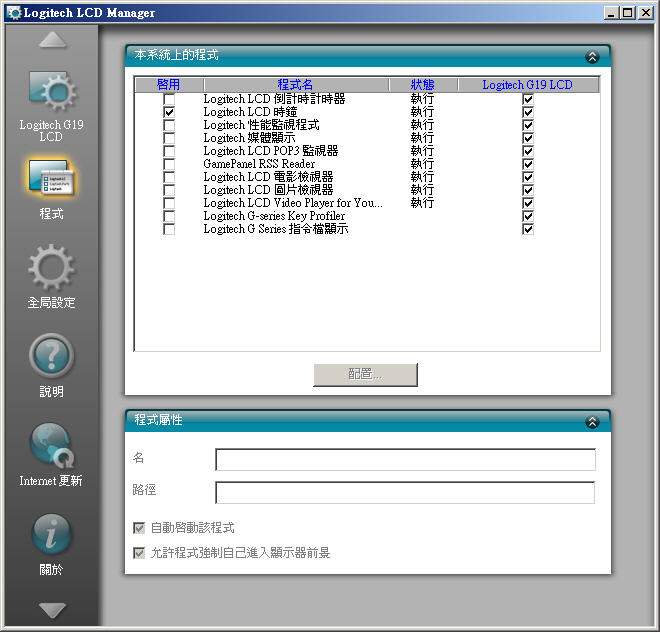Click the 名 text input field
This screenshot has height=632, width=660.
[405, 459]
